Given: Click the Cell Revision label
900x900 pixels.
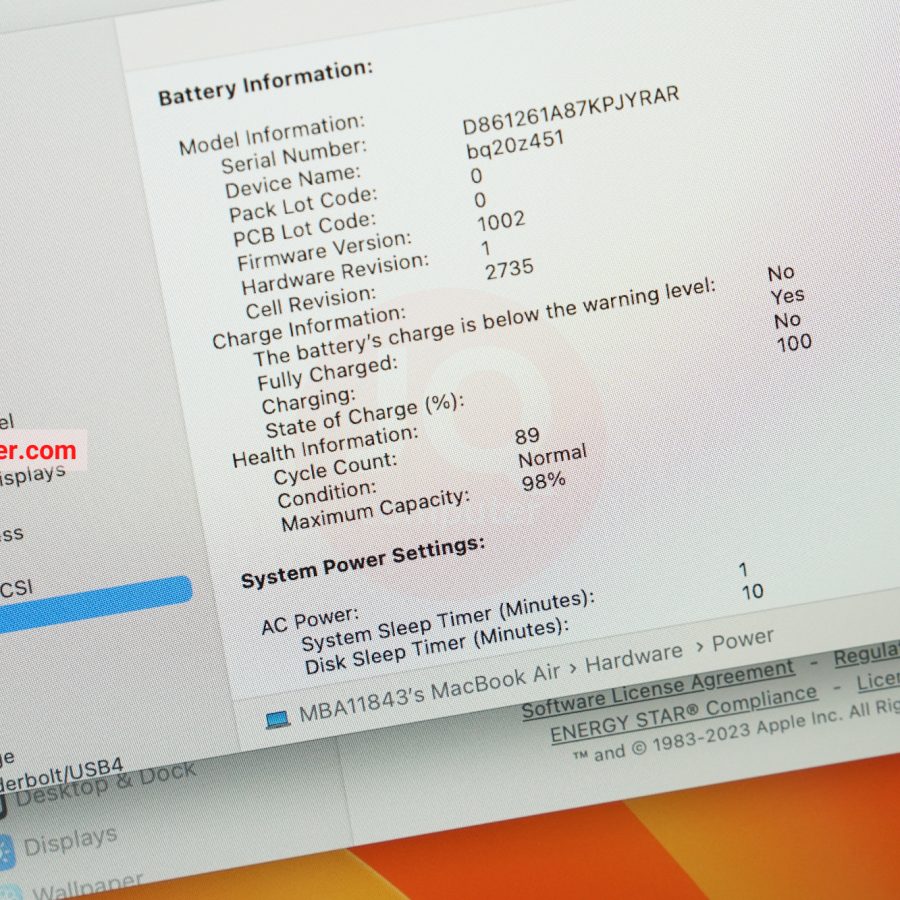Looking at the screenshot, I should 311,302.
